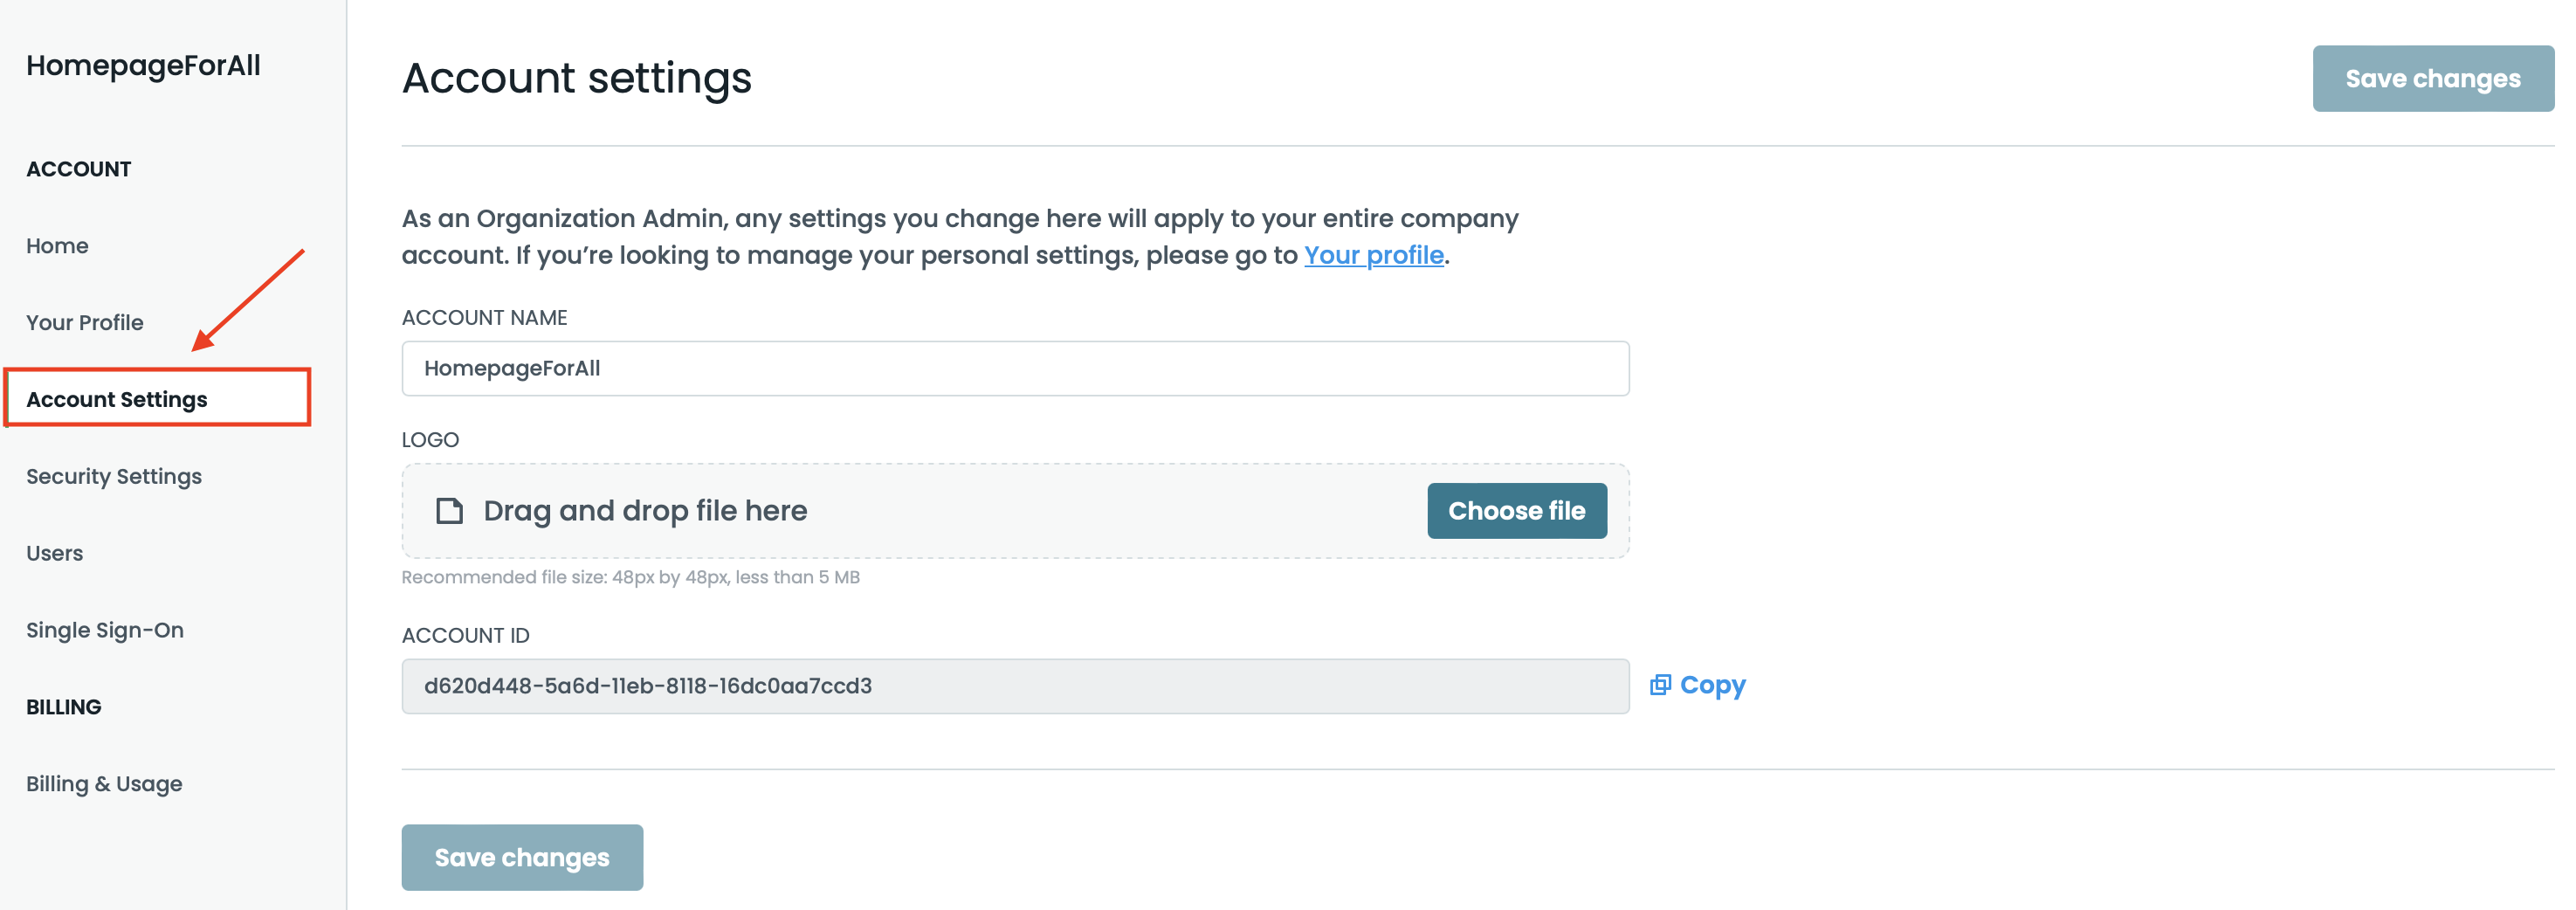Select Account Settings sidebar item
Image resolution: width=2576 pixels, height=910 pixels.
(117, 399)
